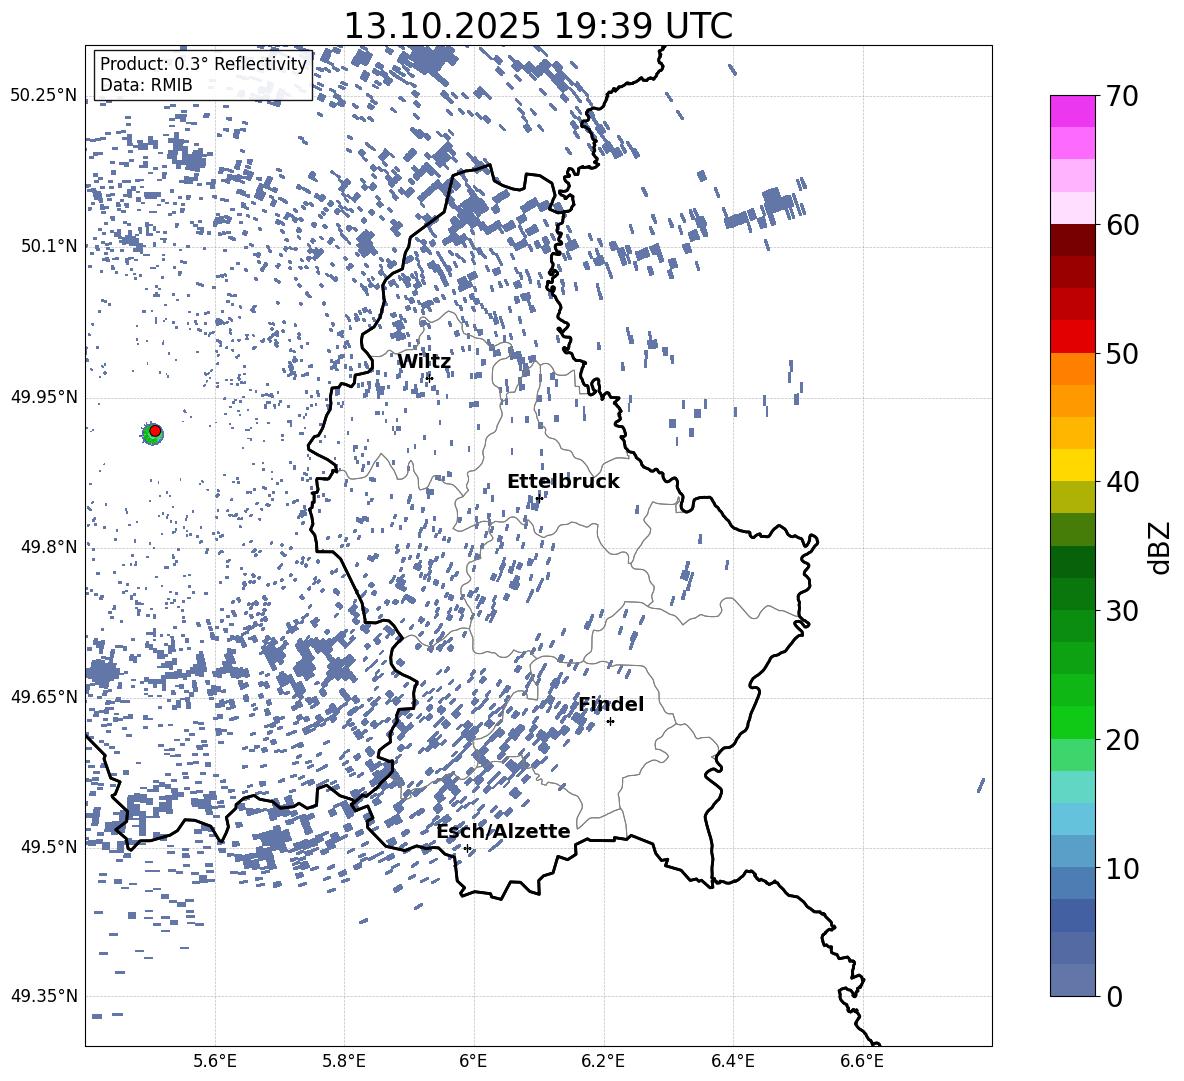This screenshot has height=1081, width=1184.
Task: Click the light blue swatch between 10 and 20 dBZ
Action: pos(1073,818)
